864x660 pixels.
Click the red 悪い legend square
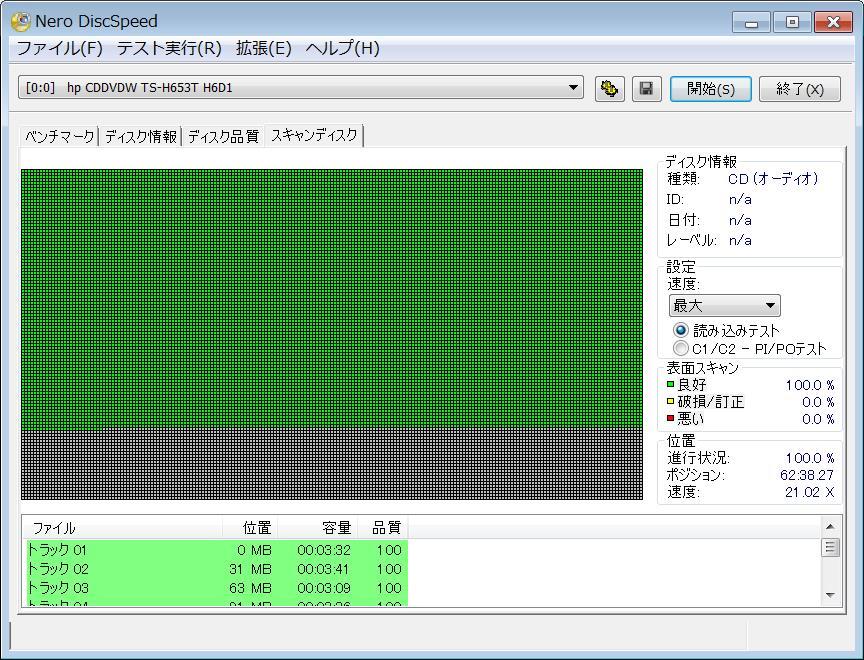[x=671, y=419]
